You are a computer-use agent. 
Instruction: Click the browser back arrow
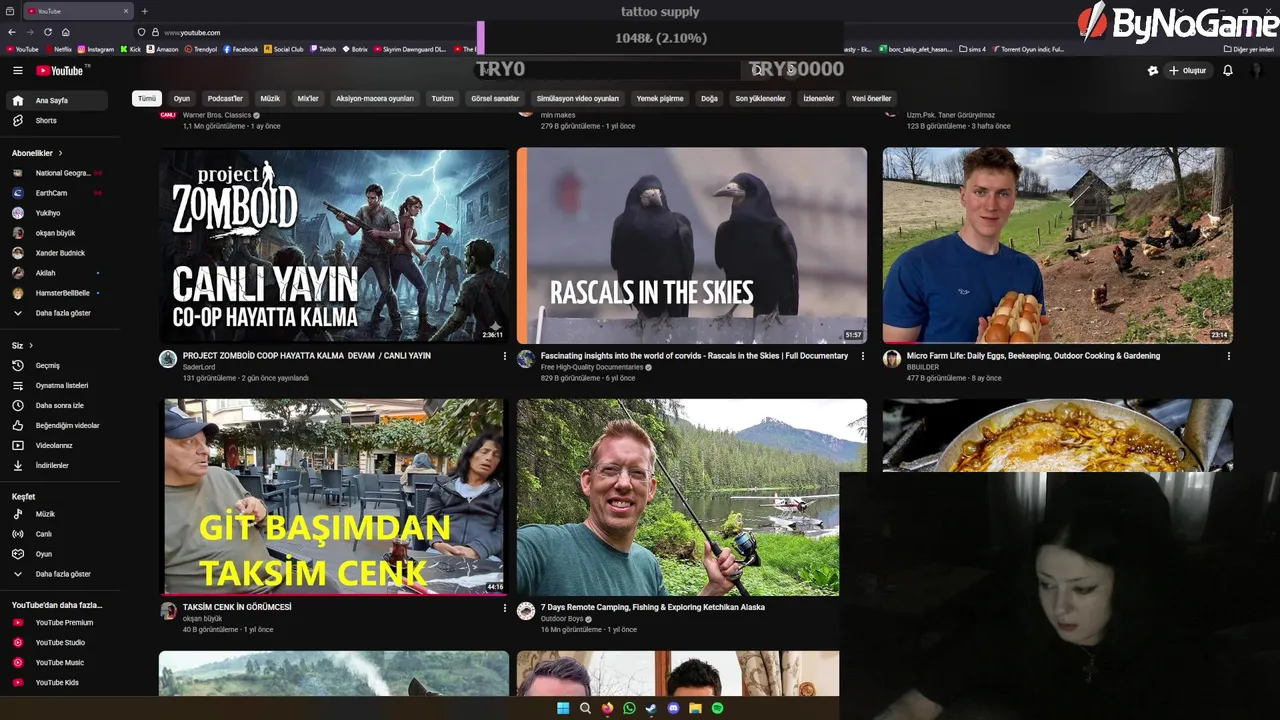[x=12, y=32]
